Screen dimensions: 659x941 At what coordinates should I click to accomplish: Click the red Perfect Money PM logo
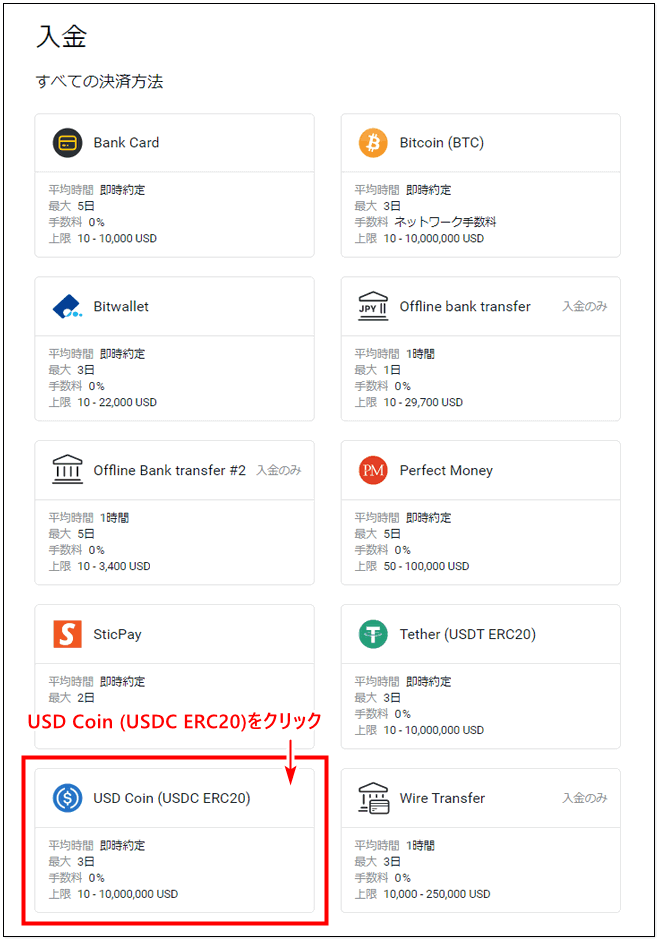point(373,470)
